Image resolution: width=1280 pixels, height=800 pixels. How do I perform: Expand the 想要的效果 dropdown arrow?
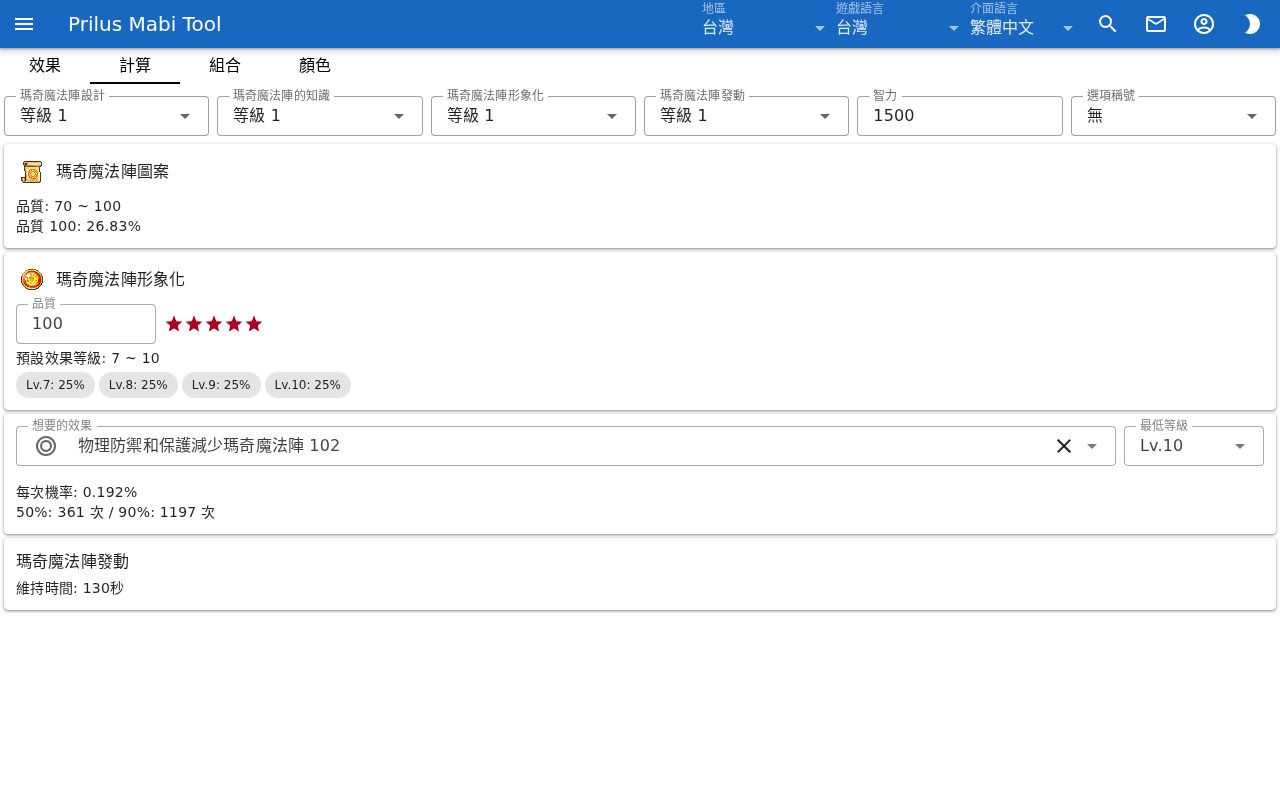tap(1092, 446)
